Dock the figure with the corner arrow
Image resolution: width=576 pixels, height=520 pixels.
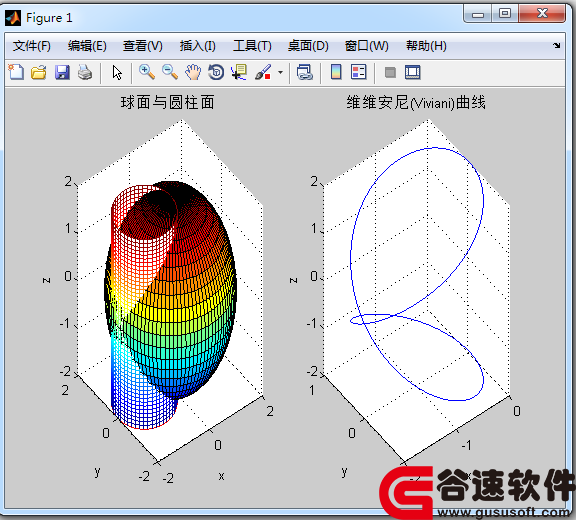(557, 46)
